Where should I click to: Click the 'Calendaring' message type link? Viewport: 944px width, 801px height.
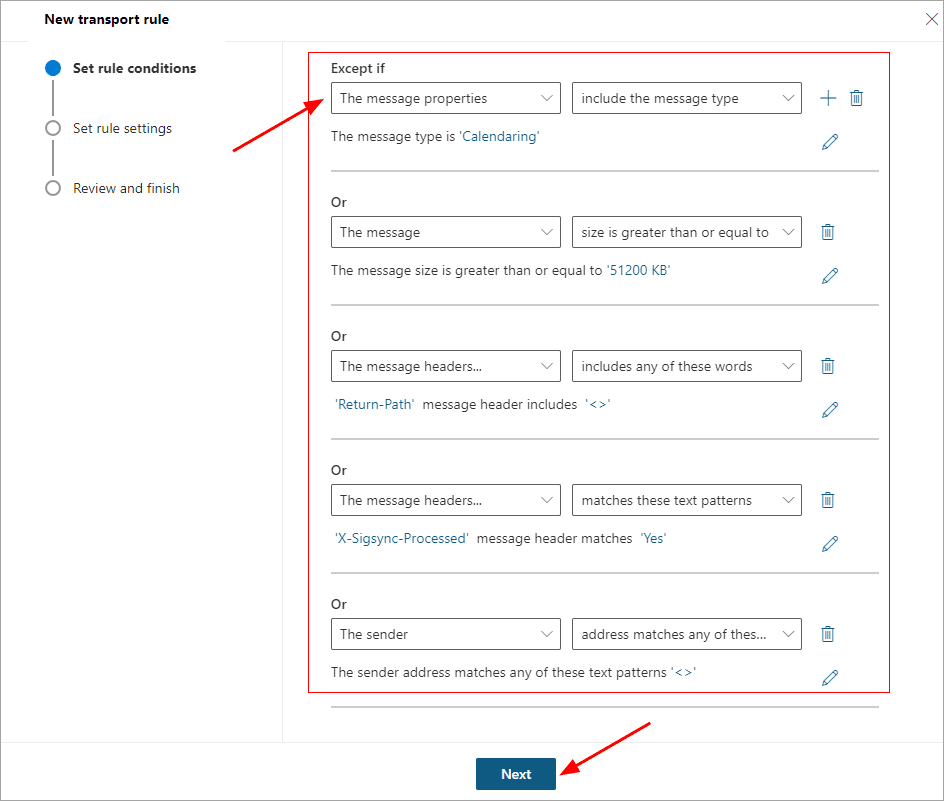point(500,137)
